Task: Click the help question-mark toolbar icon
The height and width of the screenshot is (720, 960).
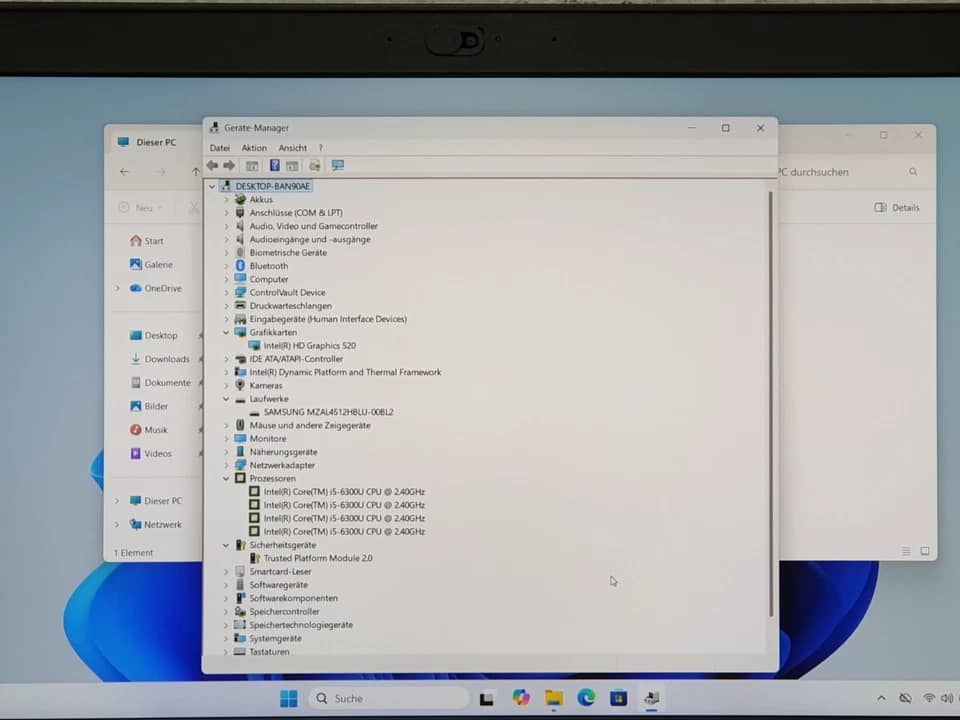Action: pos(274,165)
